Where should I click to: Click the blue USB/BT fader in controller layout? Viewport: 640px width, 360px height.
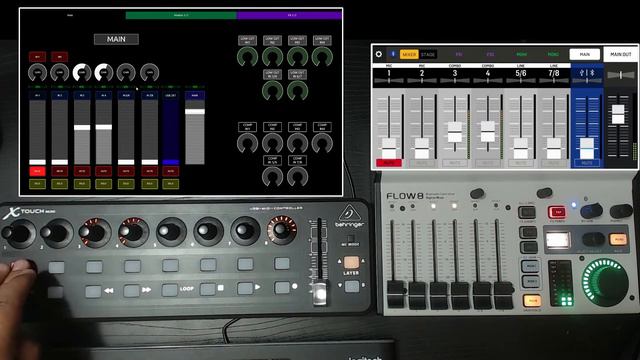tap(171, 162)
